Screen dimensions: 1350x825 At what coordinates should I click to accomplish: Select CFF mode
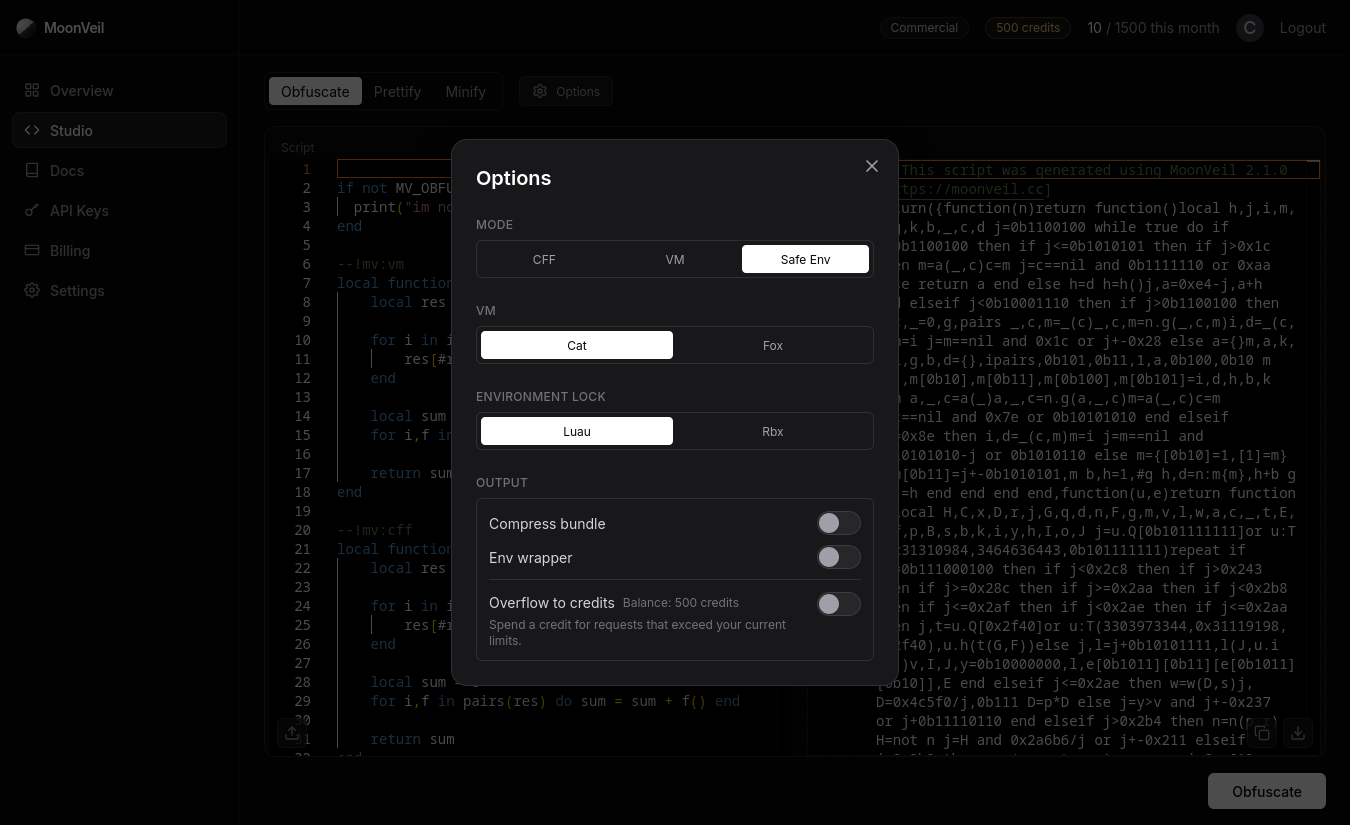pos(544,259)
